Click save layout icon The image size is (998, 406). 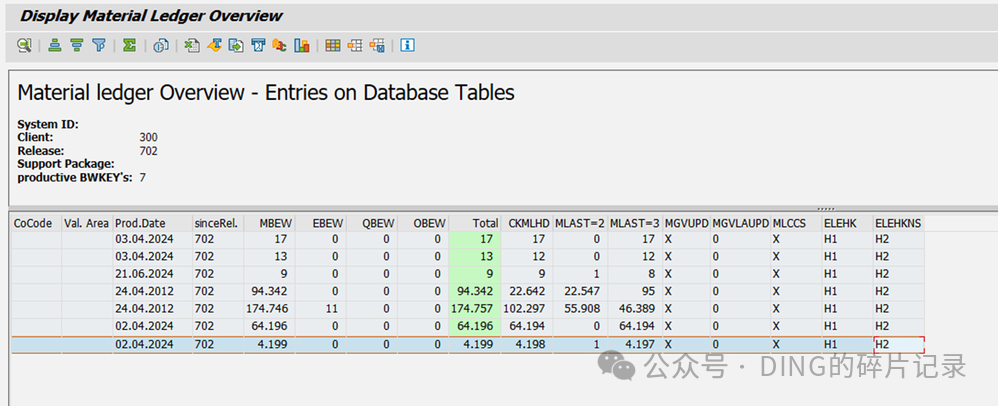pos(377,45)
